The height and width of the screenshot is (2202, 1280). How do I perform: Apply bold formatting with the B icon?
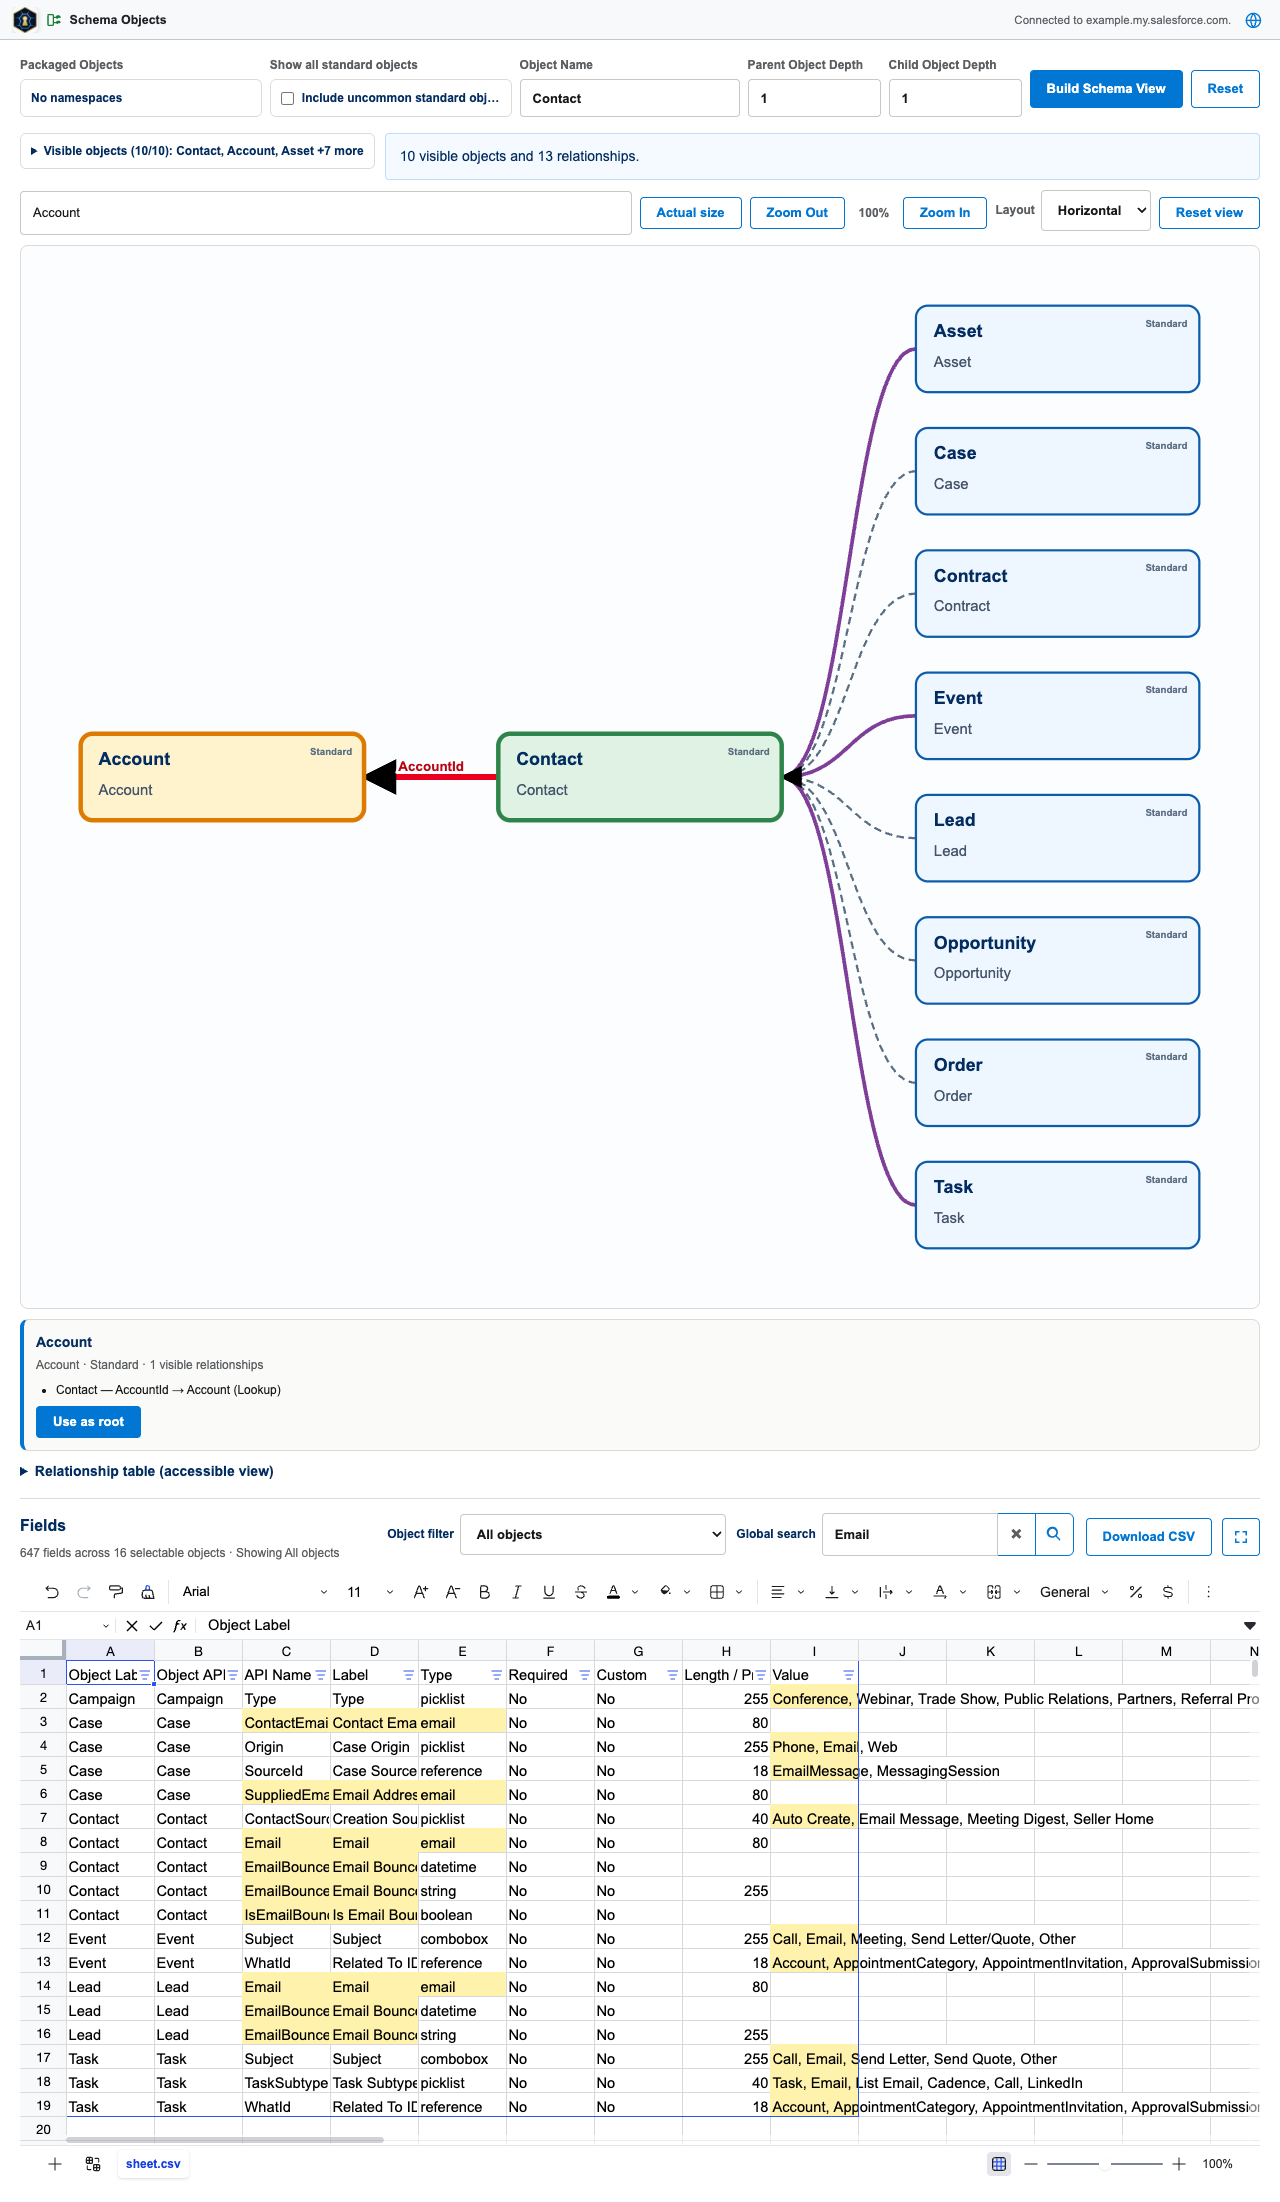[x=485, y=1592]
